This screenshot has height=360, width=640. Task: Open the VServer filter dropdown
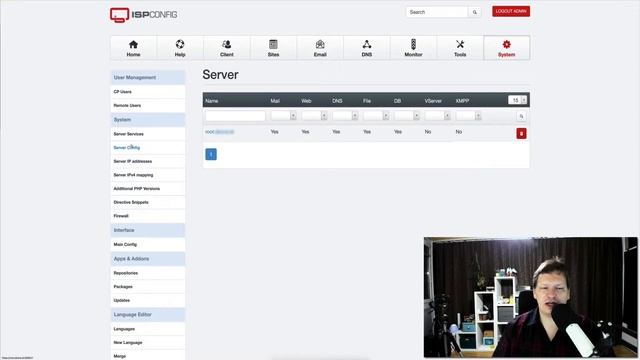pos(438,116)
